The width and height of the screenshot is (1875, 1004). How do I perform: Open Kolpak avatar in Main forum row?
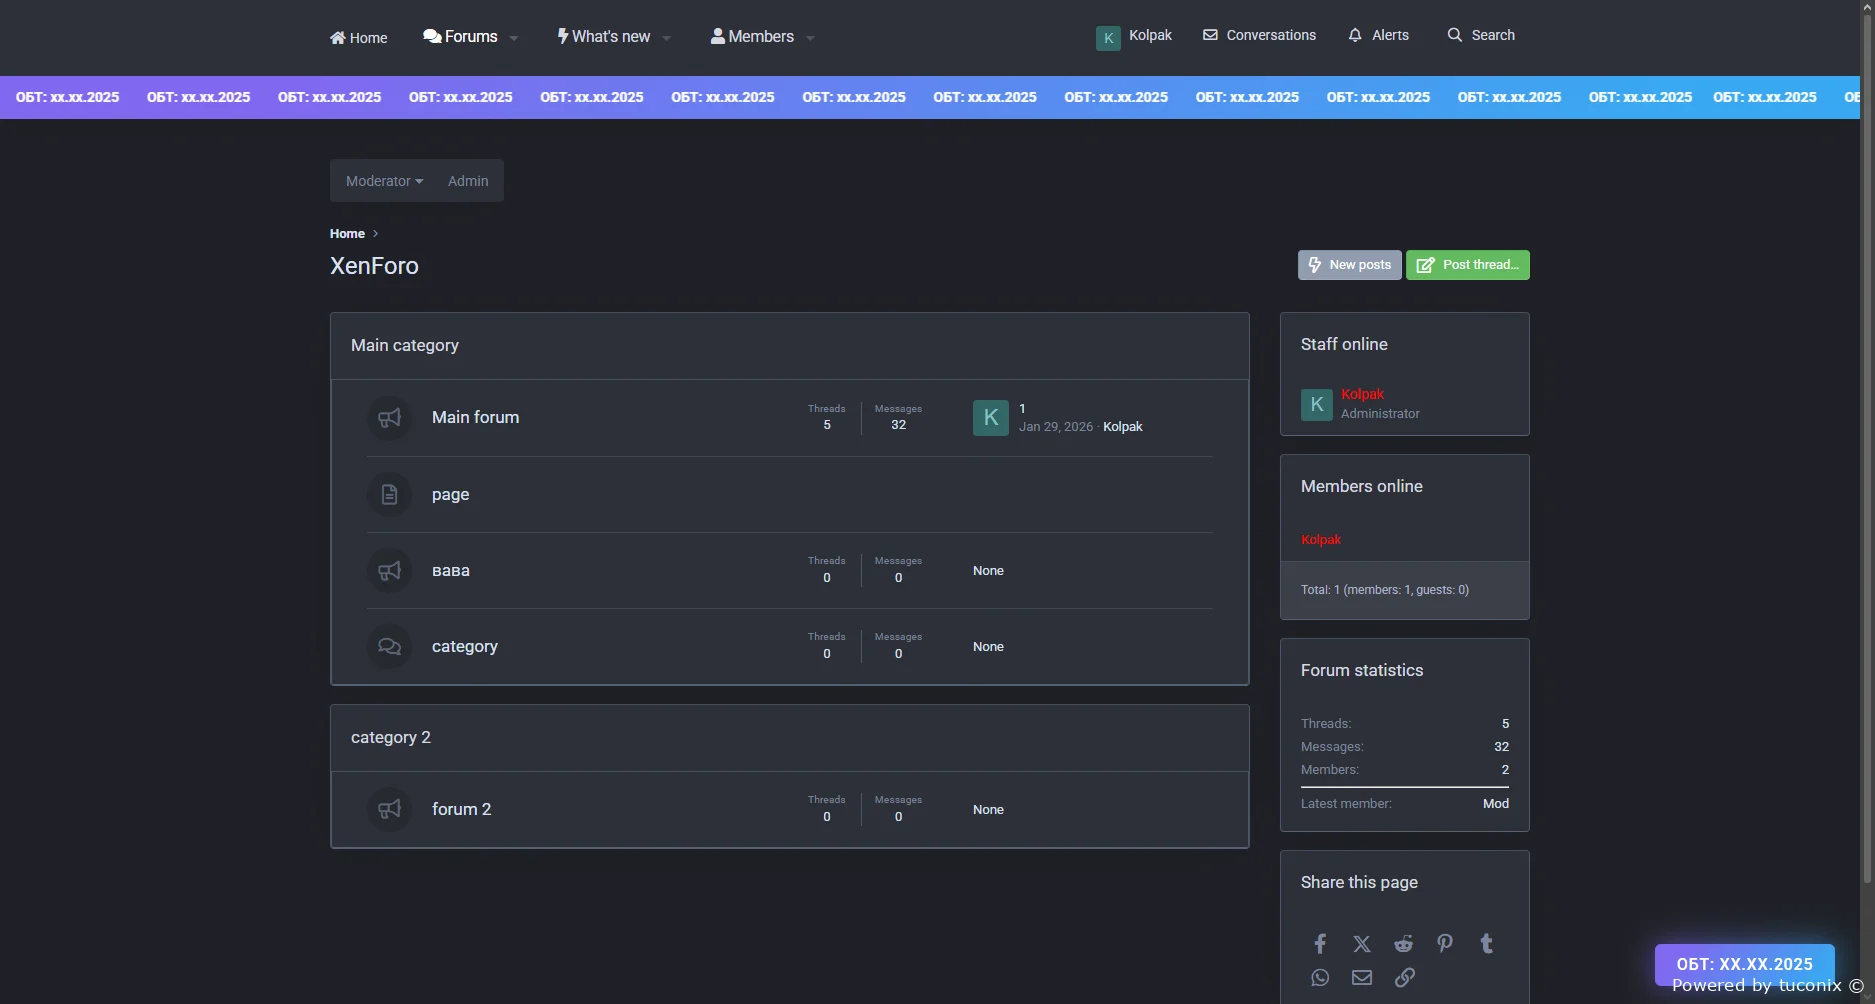coord(991,418)
